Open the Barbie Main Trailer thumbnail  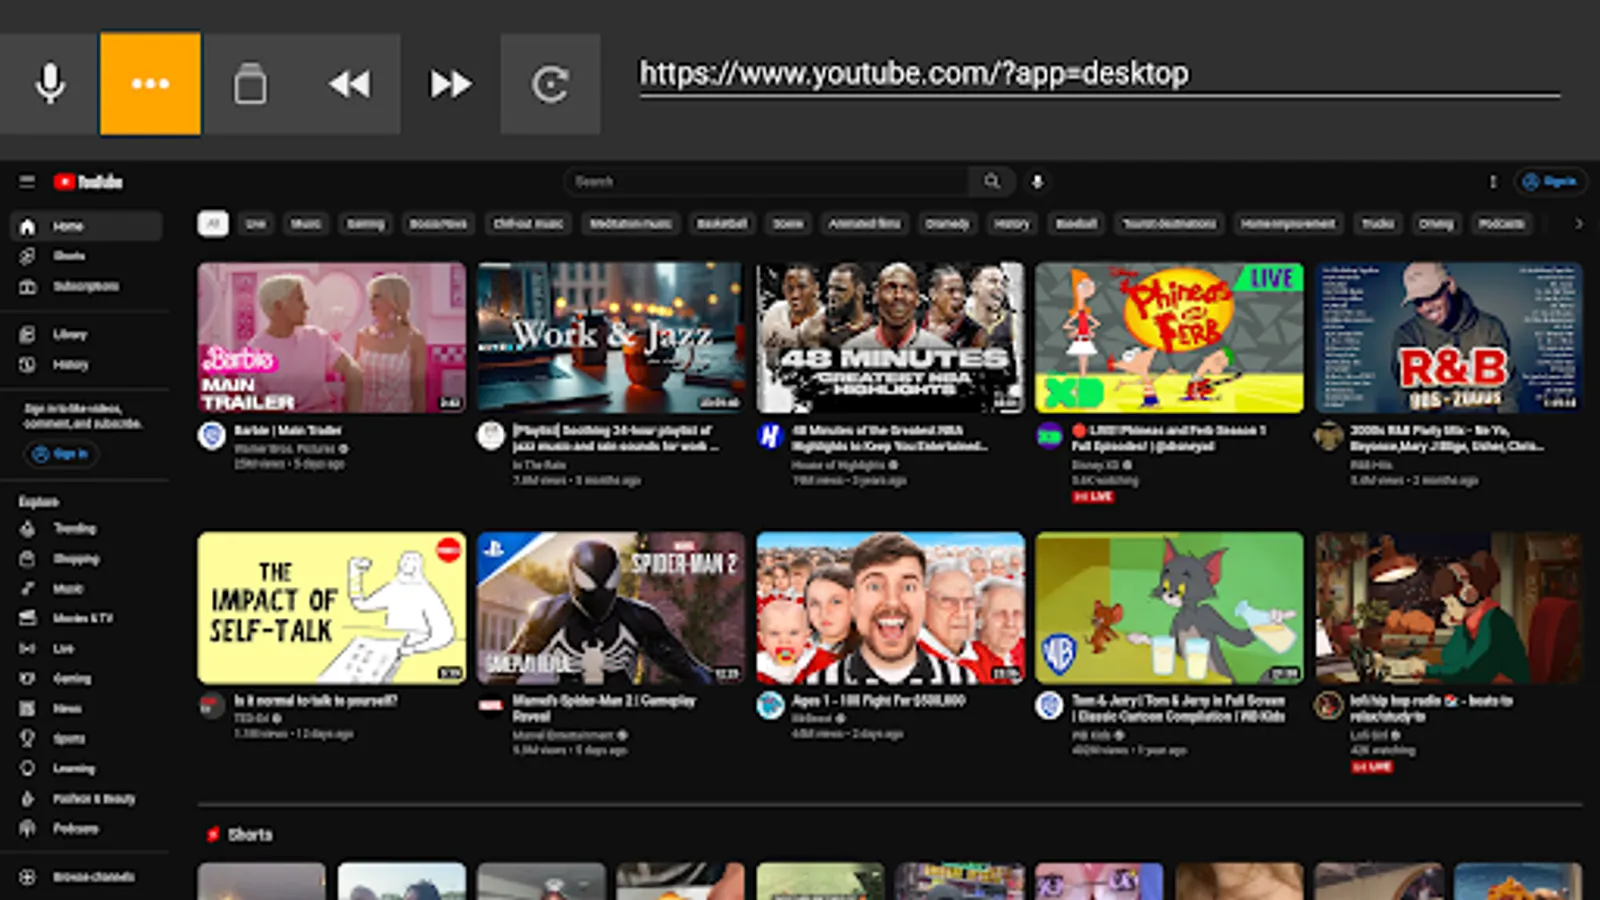point(331,337)
